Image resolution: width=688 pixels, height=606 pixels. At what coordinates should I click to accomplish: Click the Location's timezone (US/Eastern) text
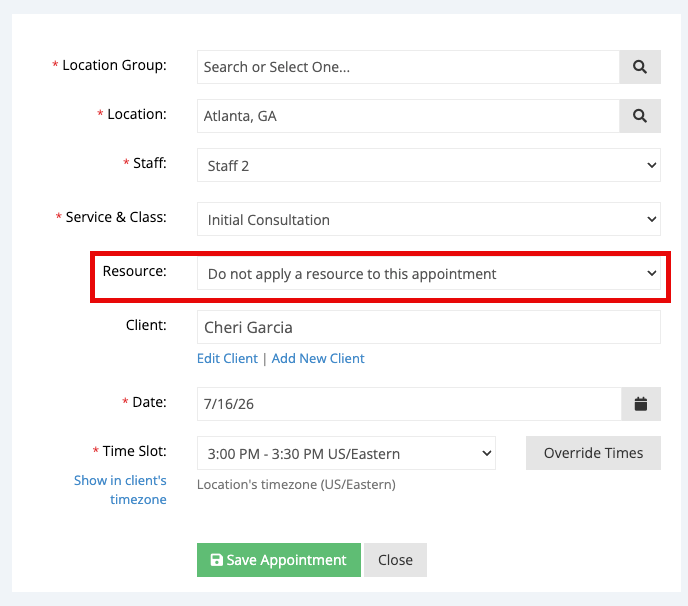[x=296, y=484]
